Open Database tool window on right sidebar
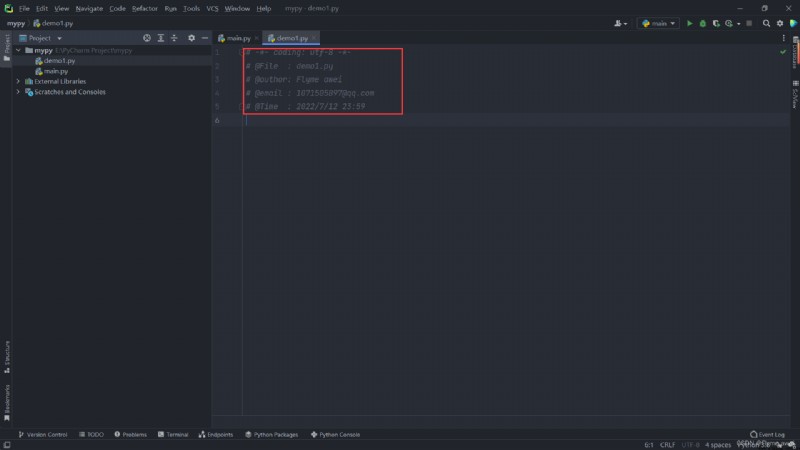800x450 pixels. [795, 52]
